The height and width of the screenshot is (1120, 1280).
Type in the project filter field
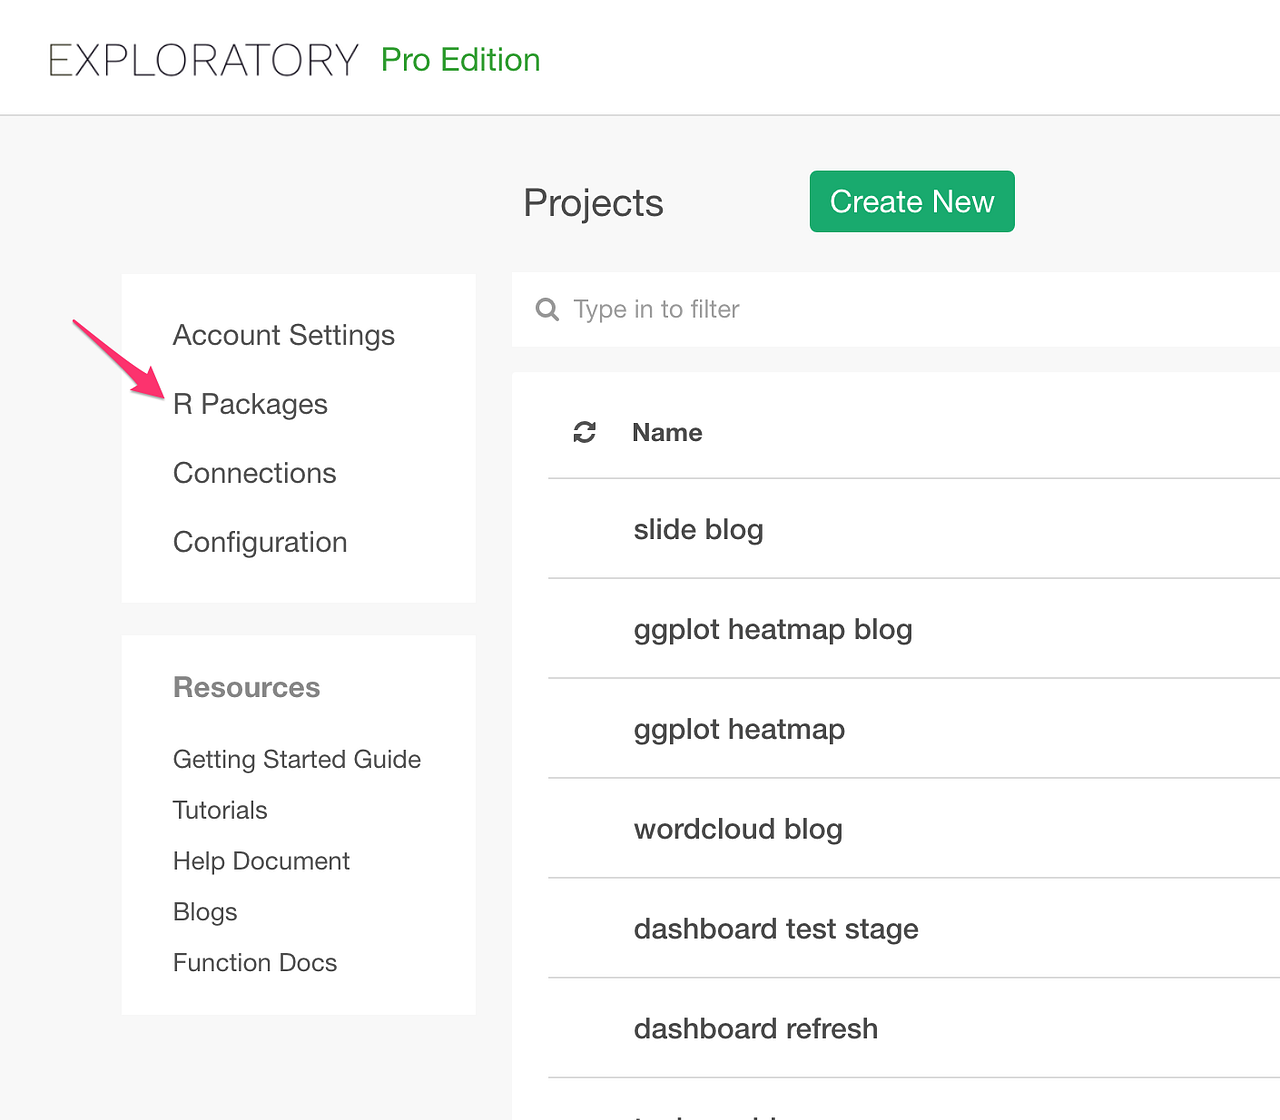[900, 309]
